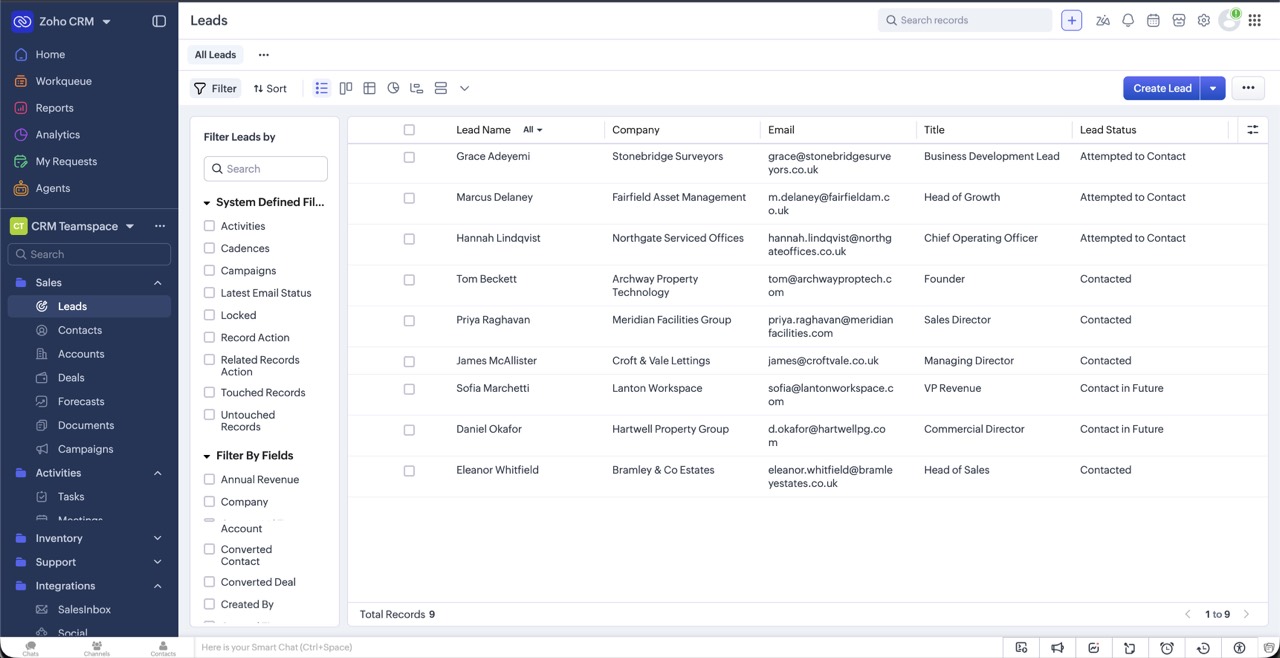
Task: Expand more view options chevron
Action: click(464, 88)
